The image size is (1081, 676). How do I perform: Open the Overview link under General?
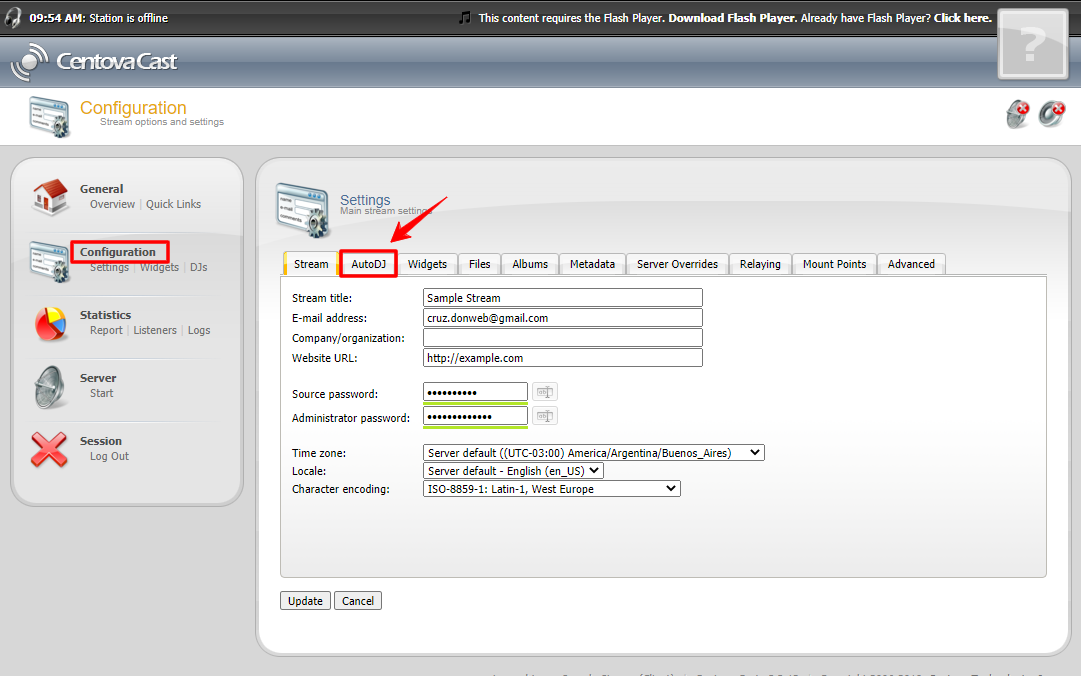[112, 204]
